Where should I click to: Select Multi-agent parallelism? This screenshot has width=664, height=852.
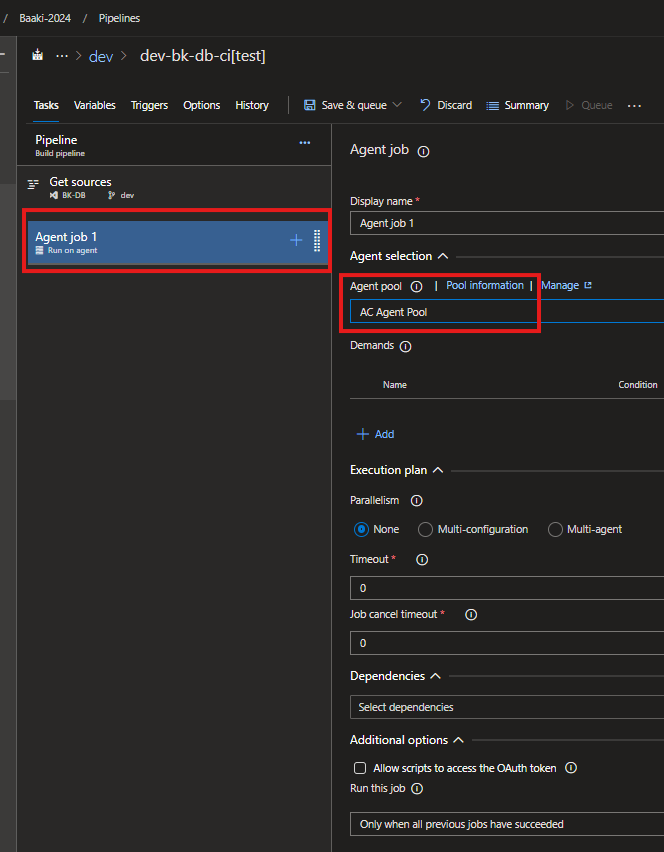[555, 529]
